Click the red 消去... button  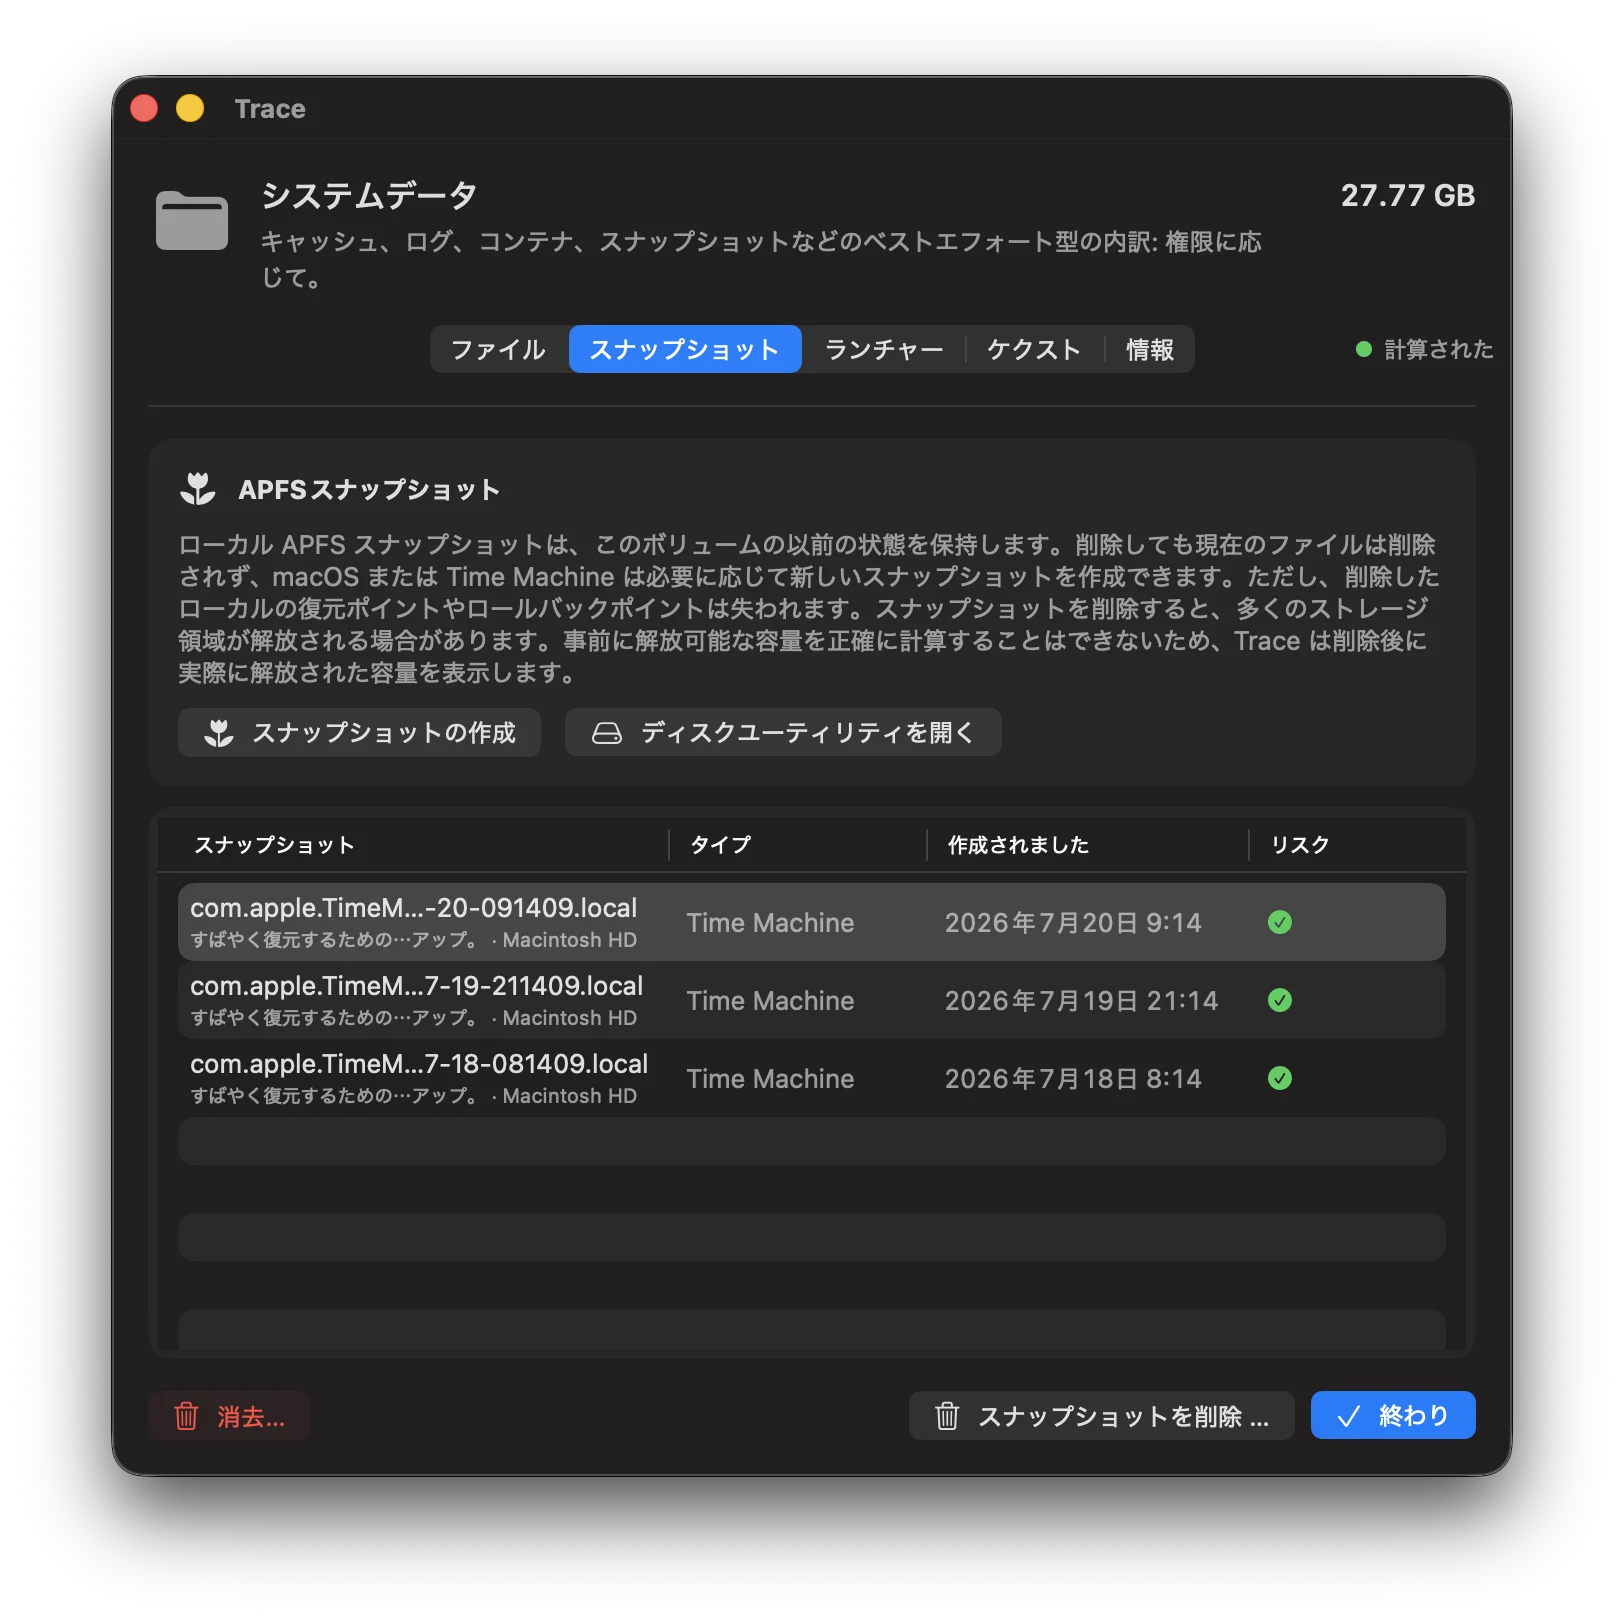pos(229,1416)
